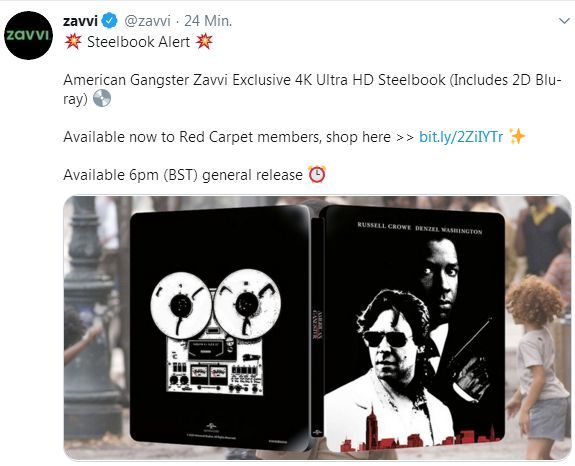Click Russell Crowe Denzel Washington cover title
This screenshot has height=466, width=575.
[x=420, y=228]
